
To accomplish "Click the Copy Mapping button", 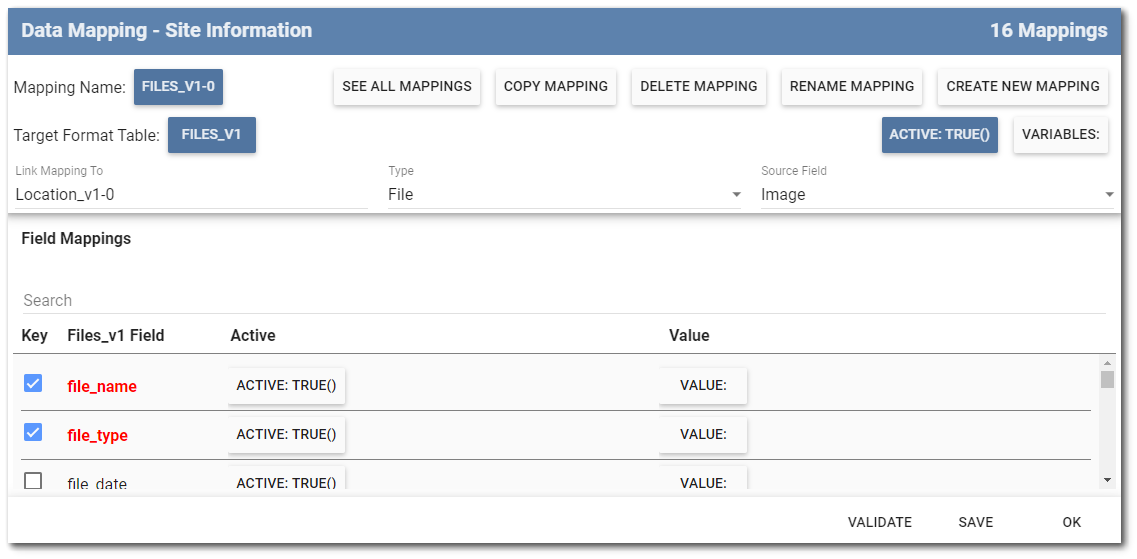I will 555,87.
